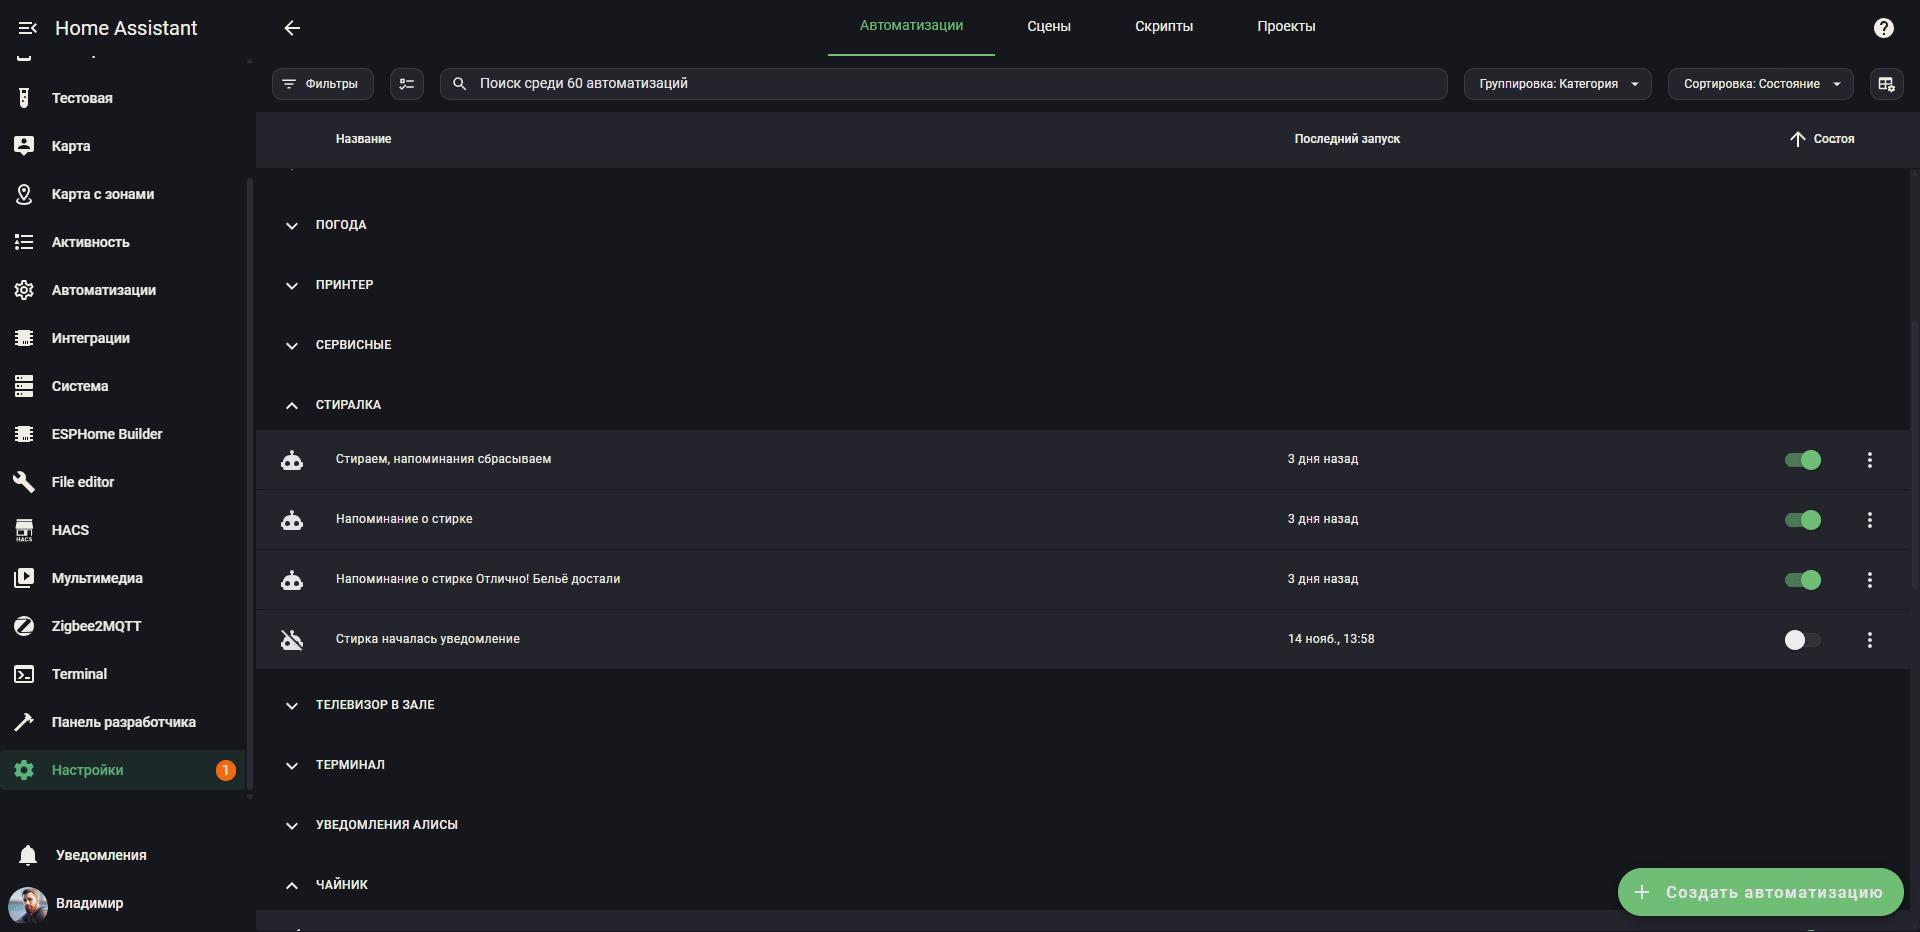The width and height of the screenshot is (1920, 932).
Task: Switch to the Сцены tab
Action: point(1048,27)
